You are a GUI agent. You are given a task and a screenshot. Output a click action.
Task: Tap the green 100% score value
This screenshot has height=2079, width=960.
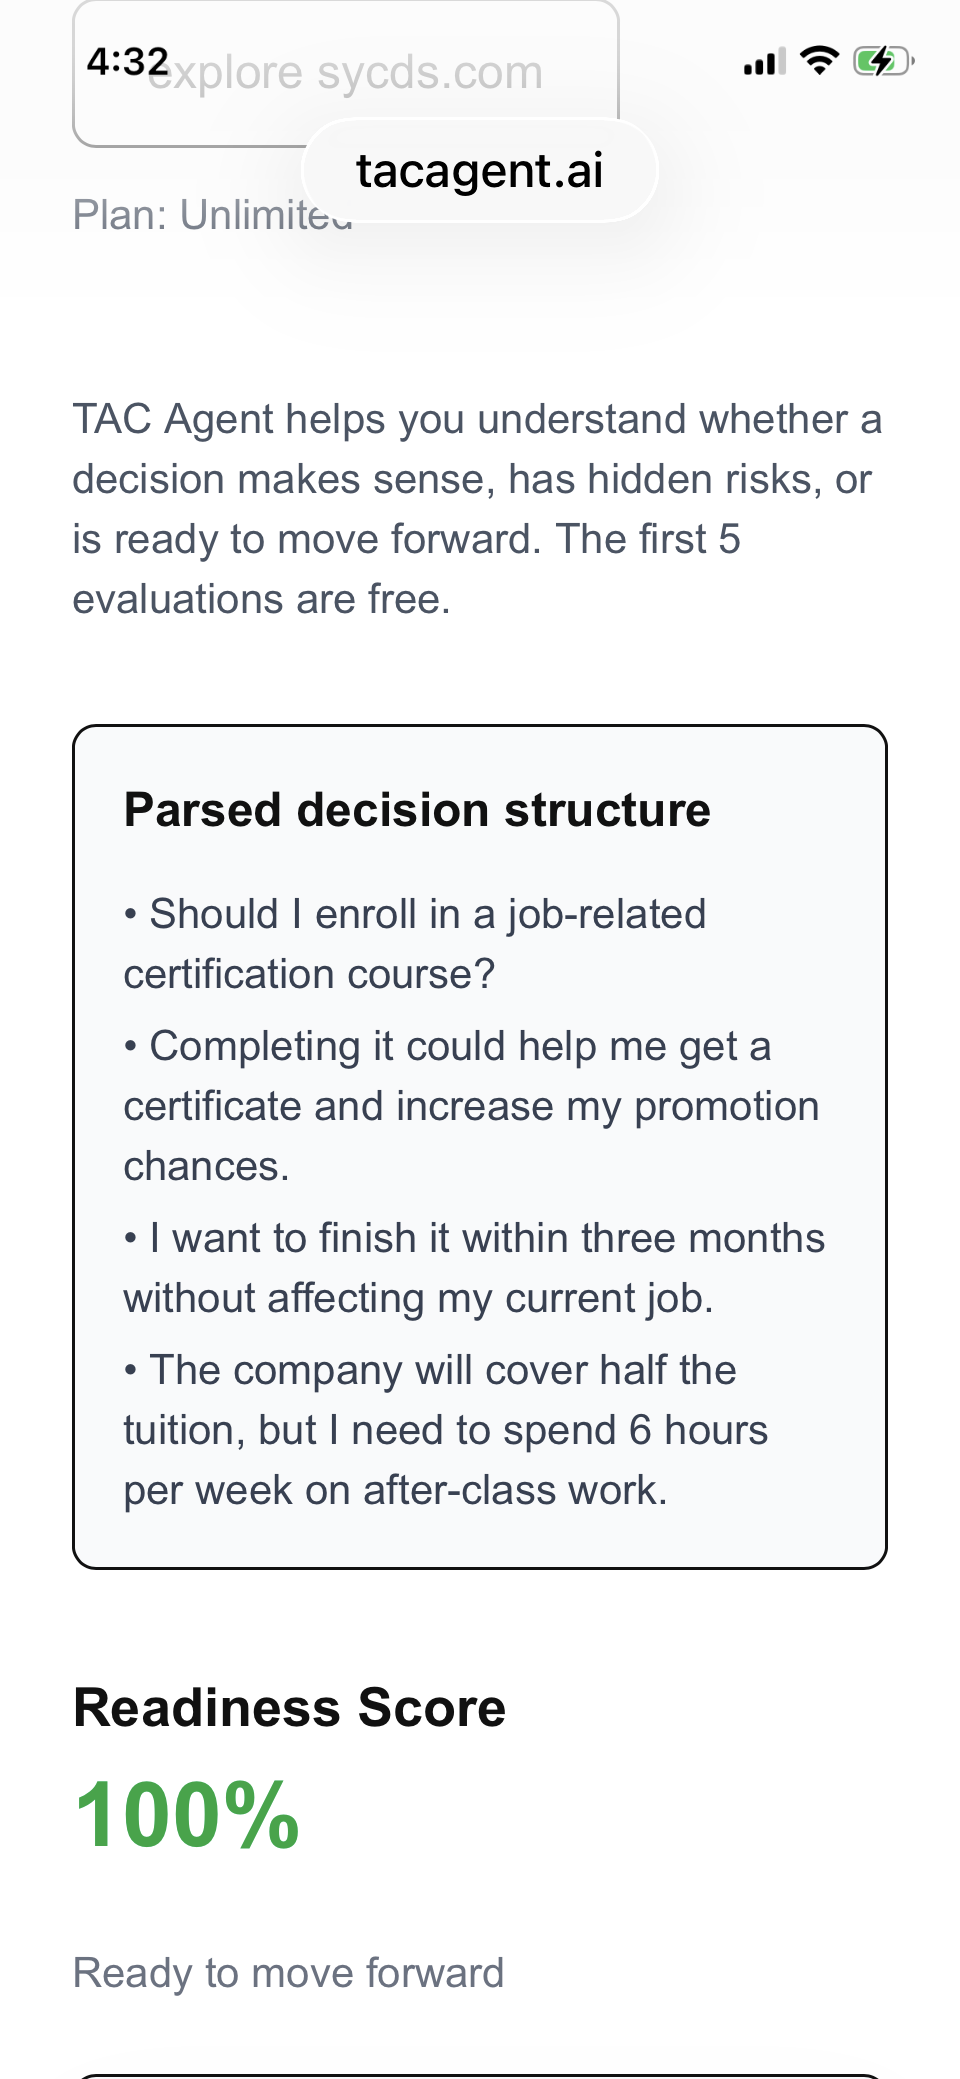(188, 1815)
